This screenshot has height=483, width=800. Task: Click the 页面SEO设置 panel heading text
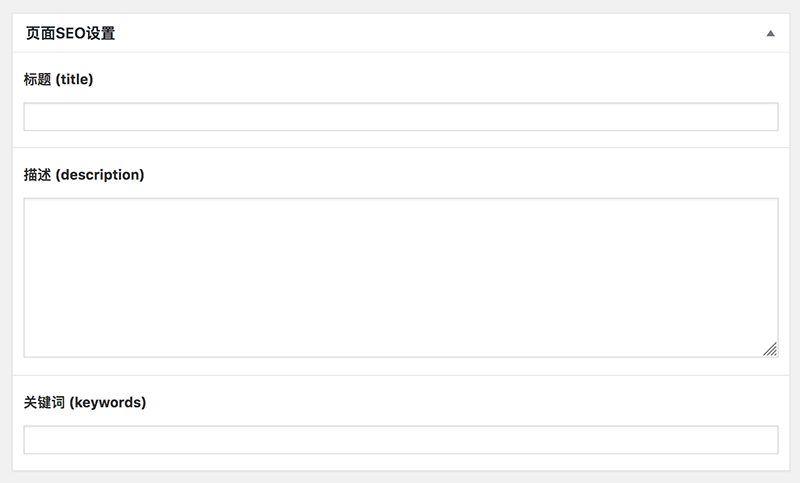[x=70, y=33]
